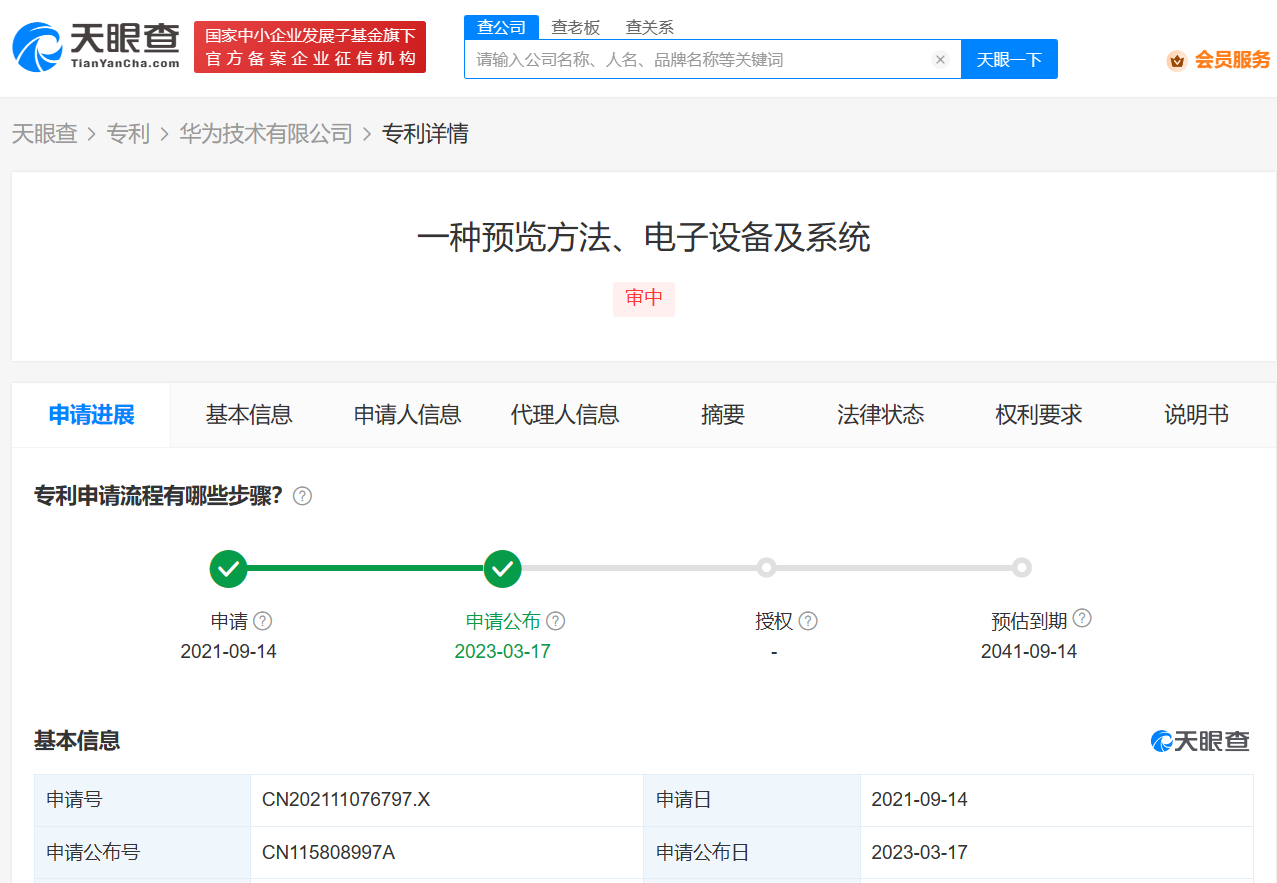Click the member services crown icon
The height and width of the screenshot is (883, 1277).
[1177, 60]
